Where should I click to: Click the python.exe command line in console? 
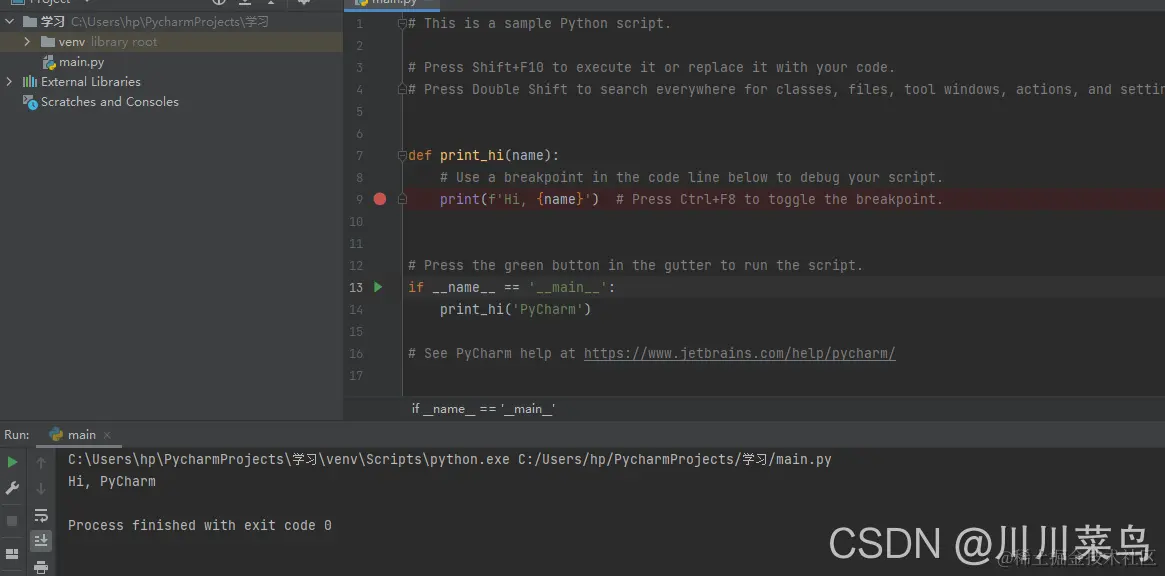point(450,459)
